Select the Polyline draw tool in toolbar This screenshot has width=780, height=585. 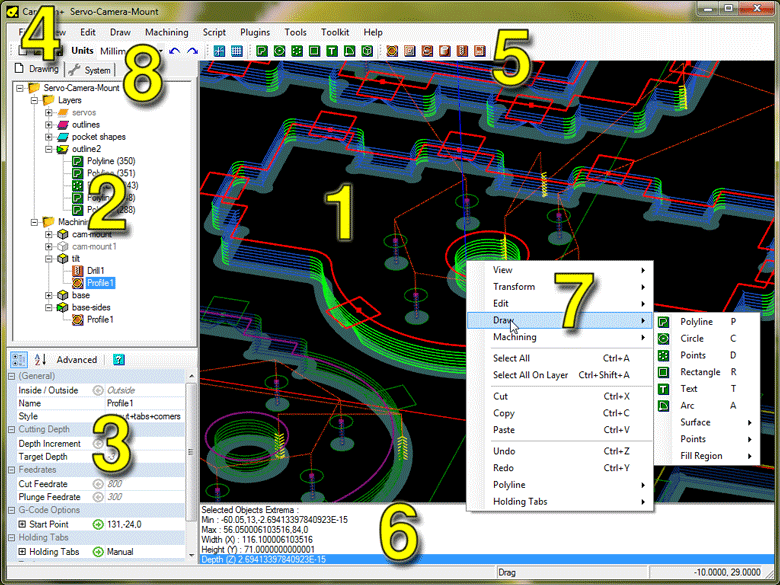pos(262,50)
